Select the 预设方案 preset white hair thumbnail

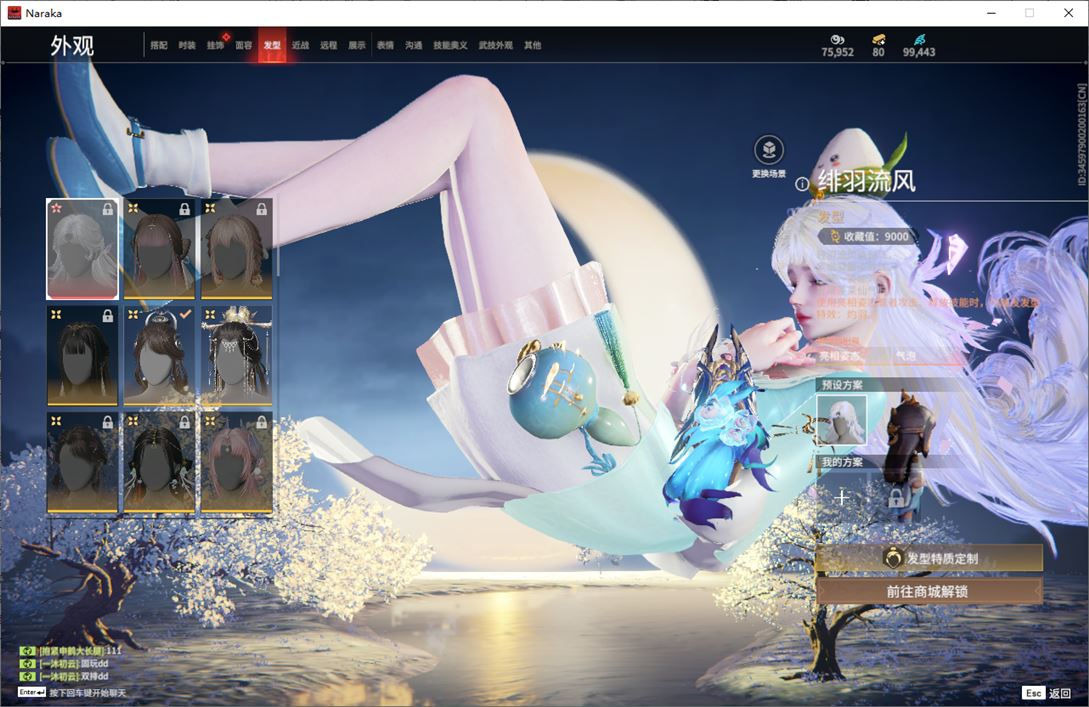pyautogui.click(x=842, y=419)
